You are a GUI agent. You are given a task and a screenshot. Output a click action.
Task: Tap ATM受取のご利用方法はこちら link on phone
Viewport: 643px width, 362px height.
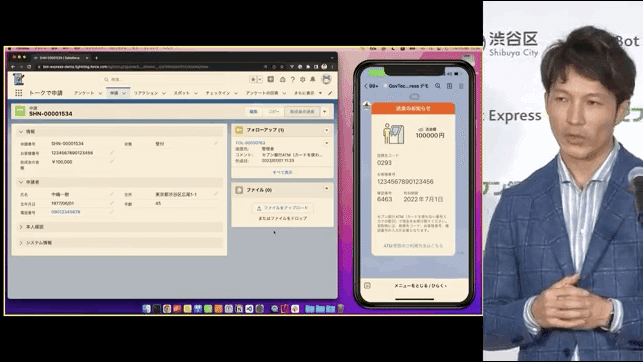[413, 246]
